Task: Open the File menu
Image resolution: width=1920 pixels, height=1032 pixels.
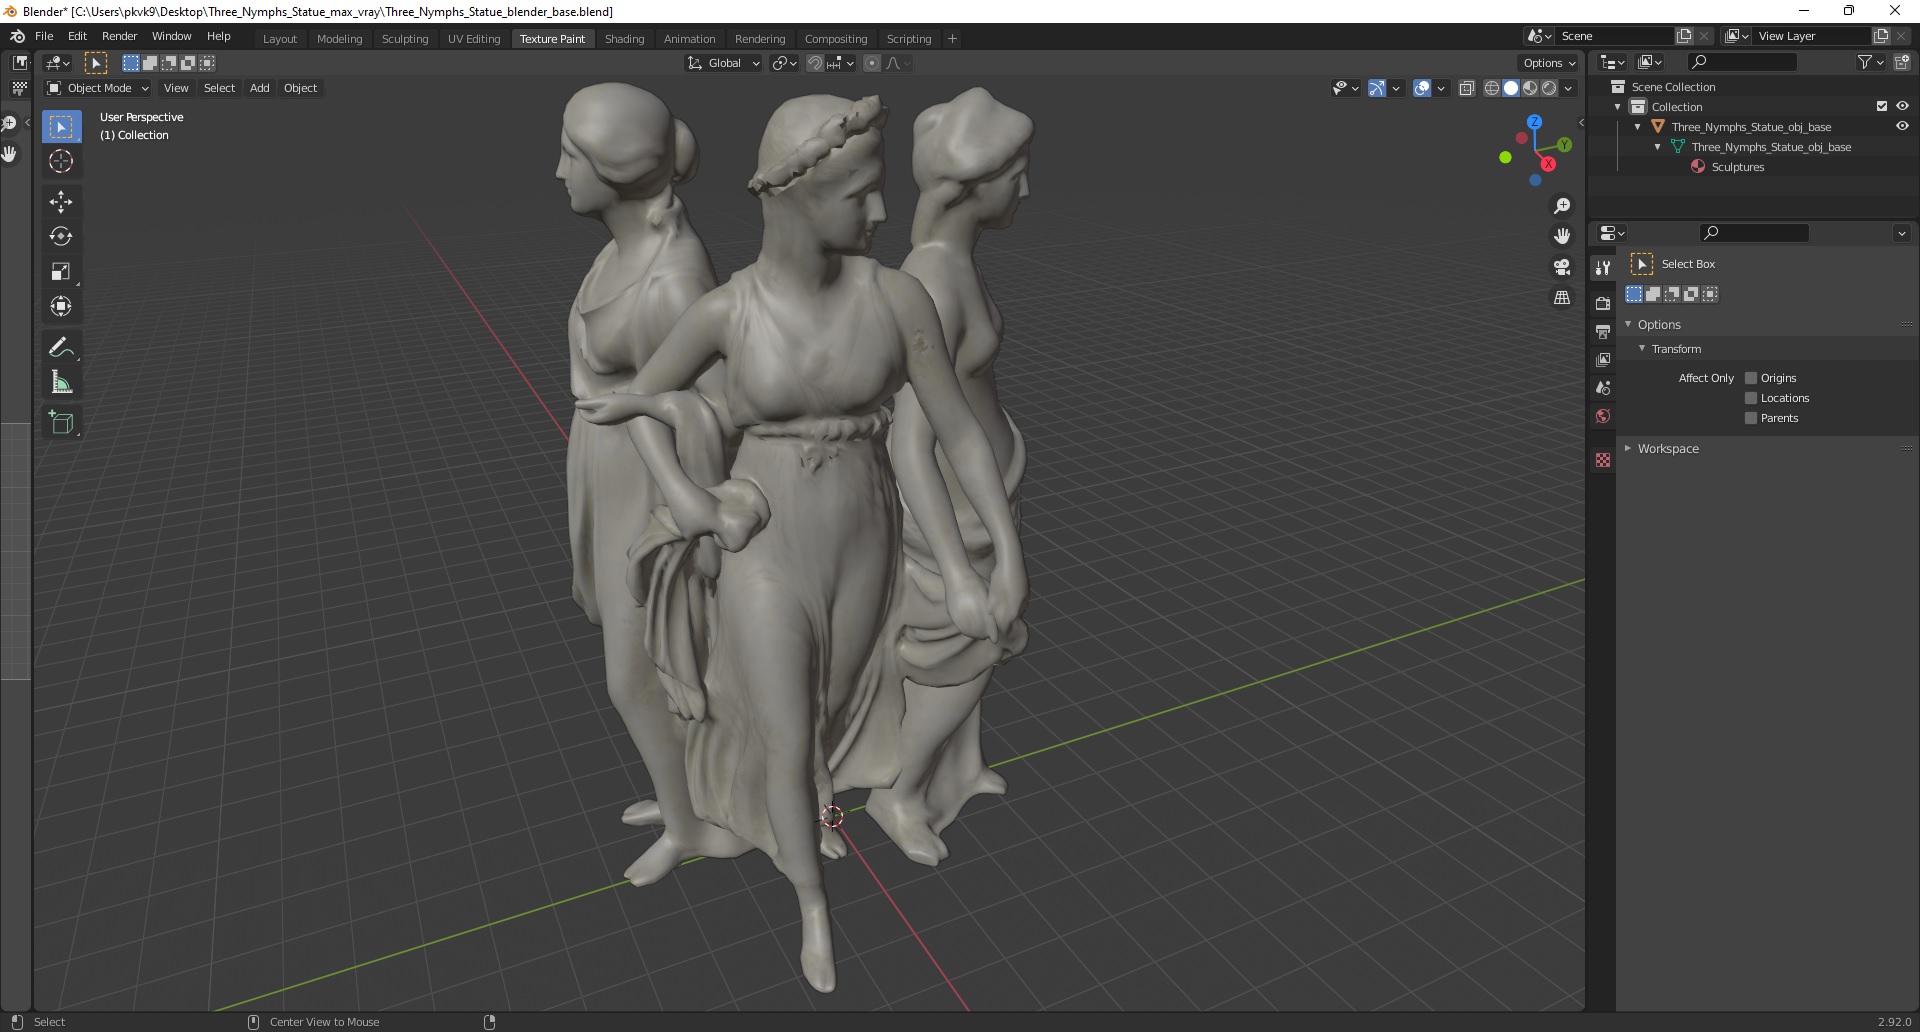Action: (44, 36)
